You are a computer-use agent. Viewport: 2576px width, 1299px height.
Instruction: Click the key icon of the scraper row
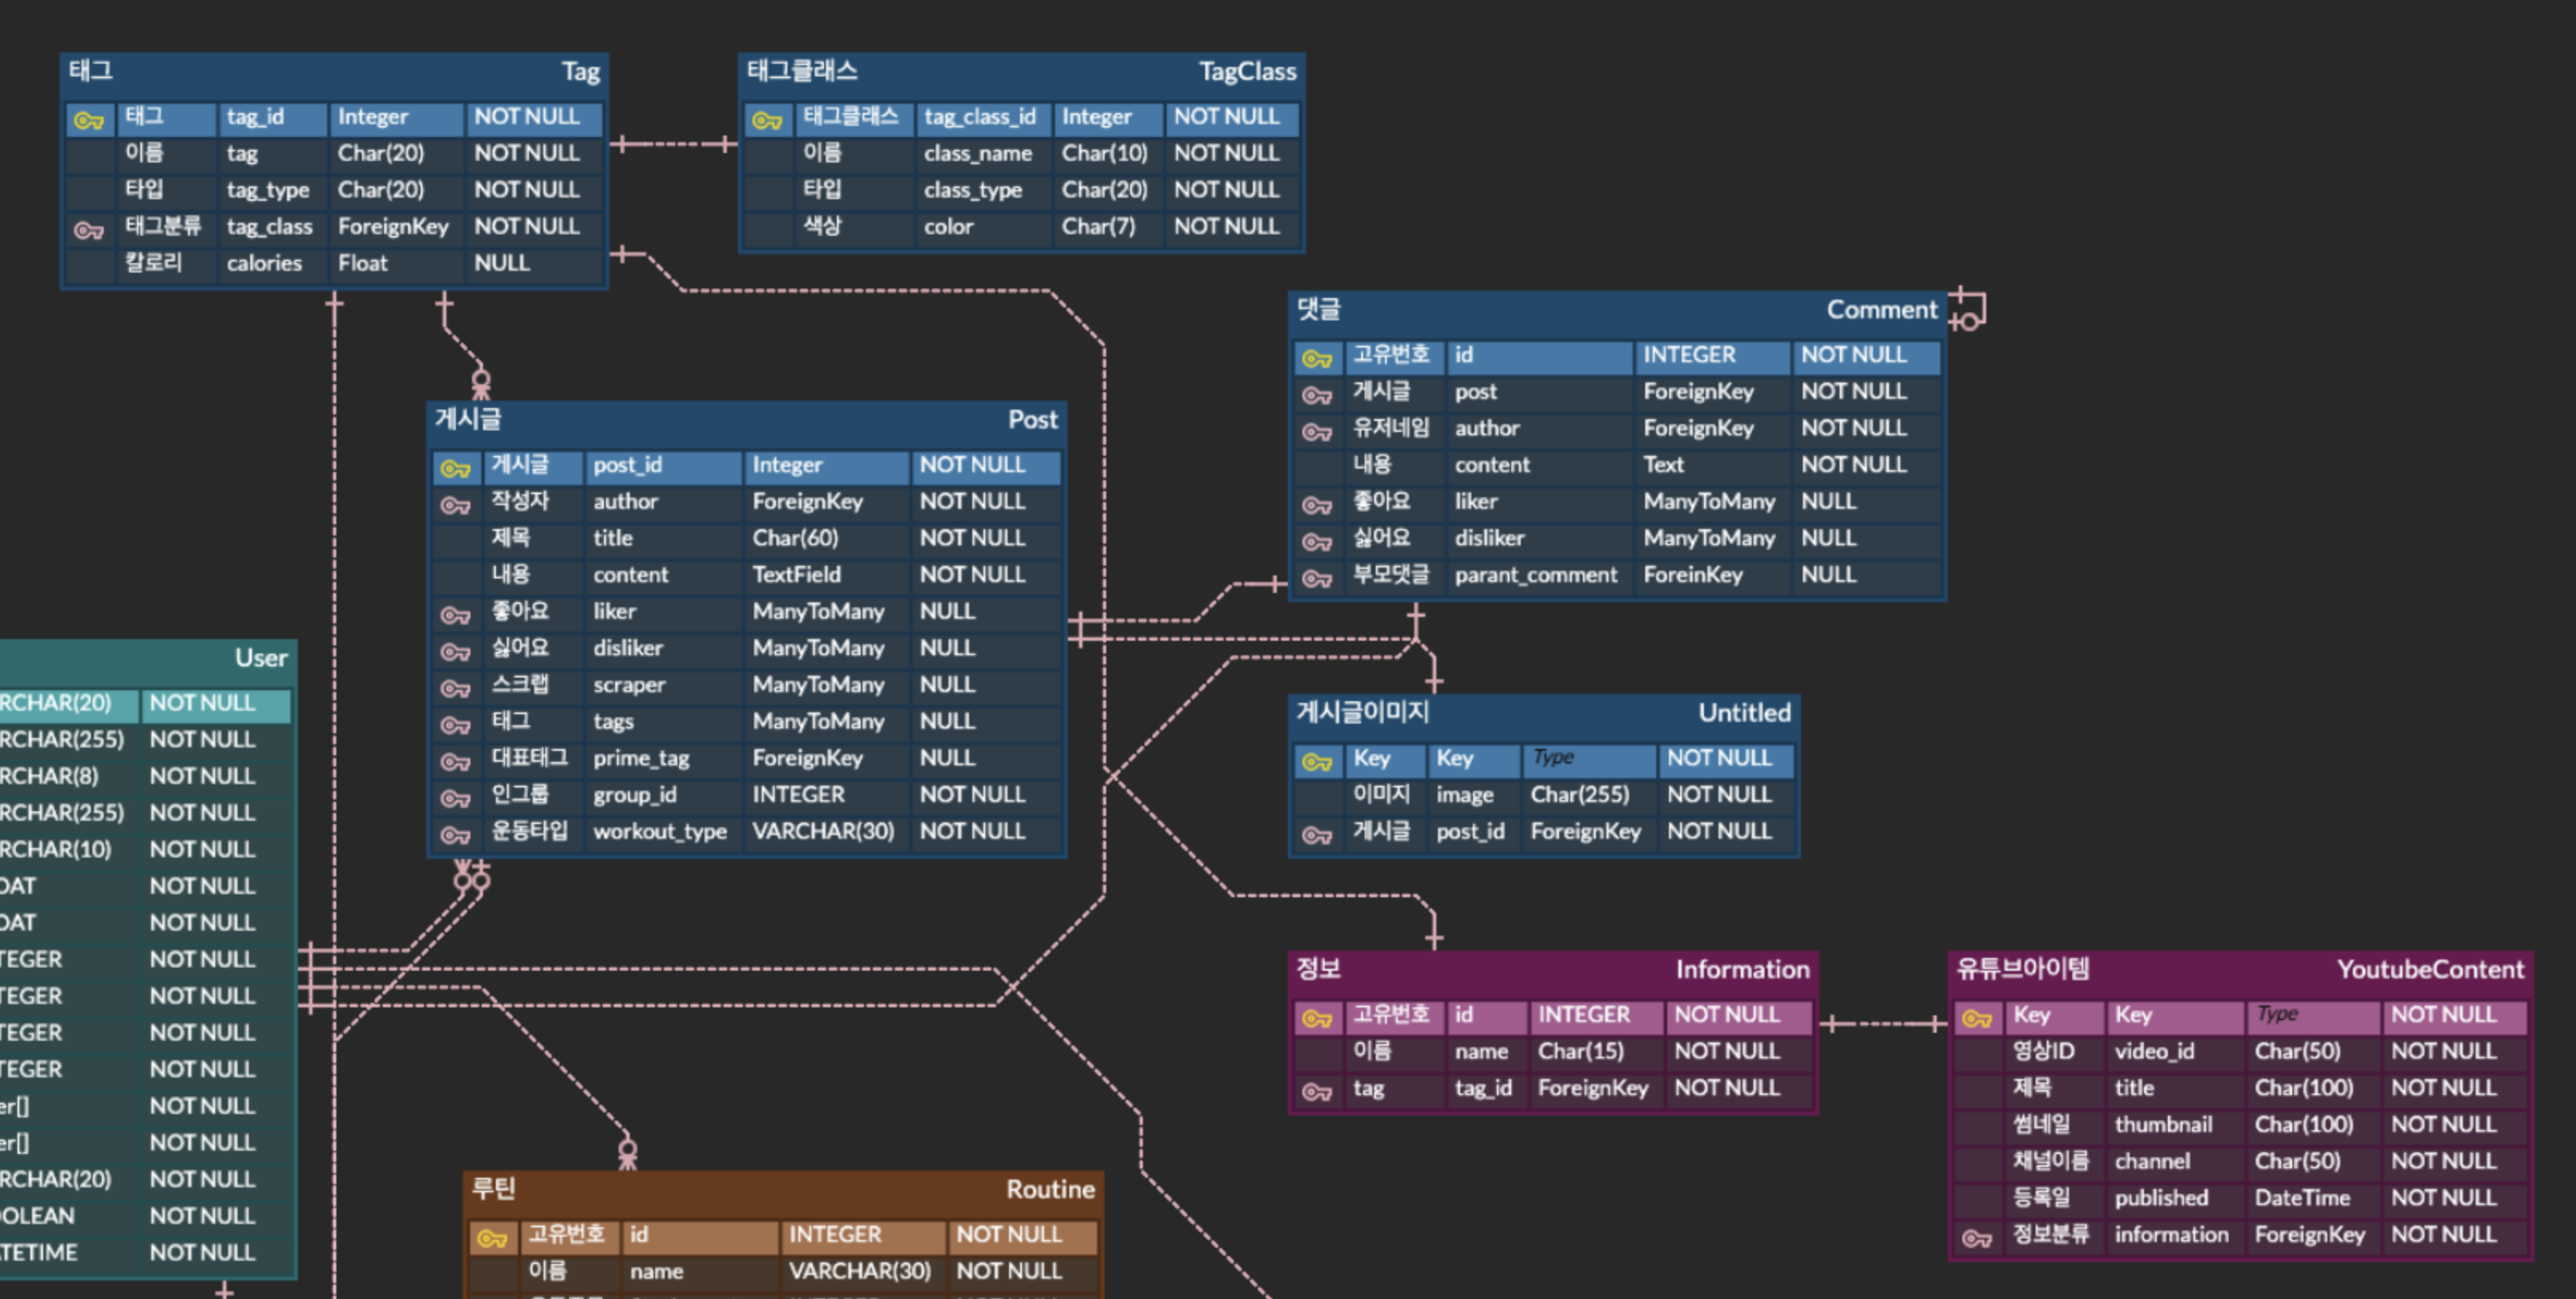pos(455,689)
